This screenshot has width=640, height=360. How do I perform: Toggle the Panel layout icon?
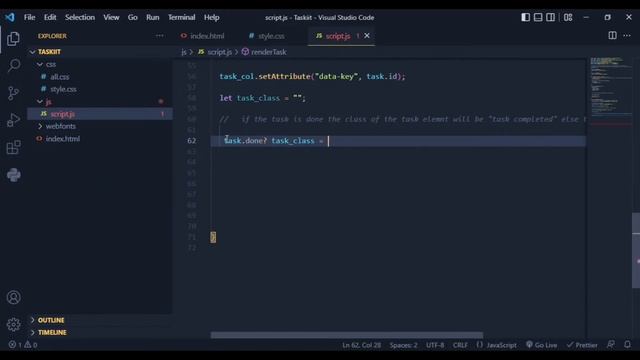538,17
